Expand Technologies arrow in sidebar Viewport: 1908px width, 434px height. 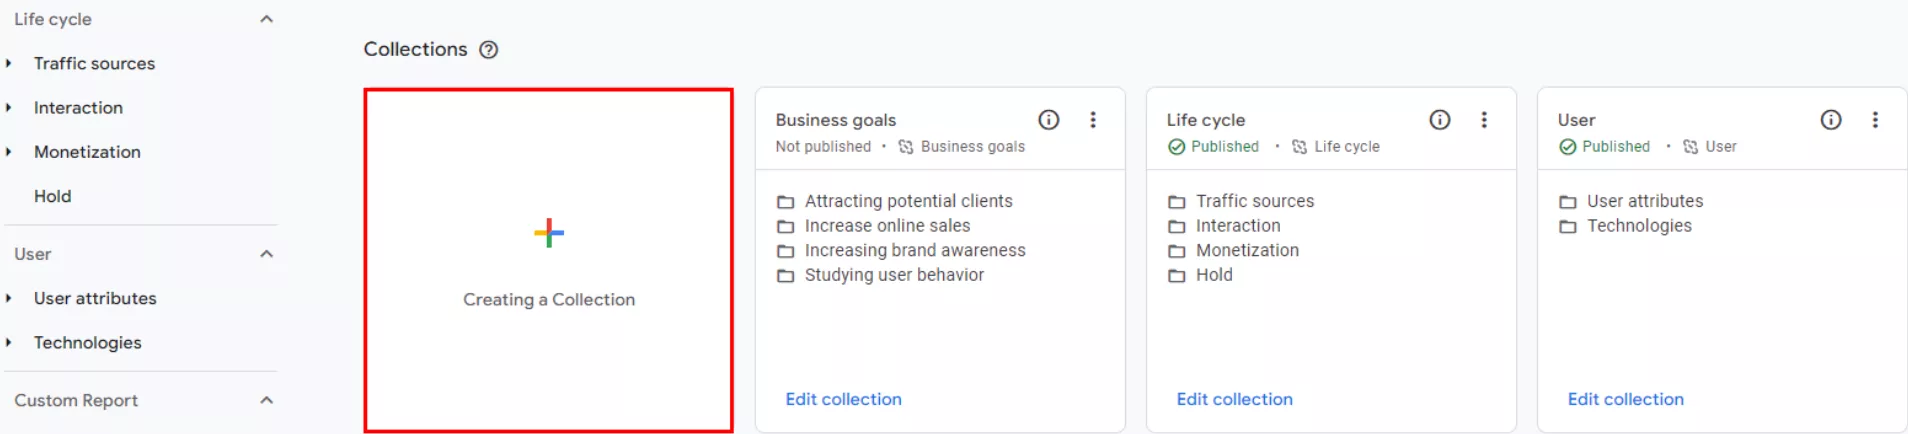click(x=9, y=342)
